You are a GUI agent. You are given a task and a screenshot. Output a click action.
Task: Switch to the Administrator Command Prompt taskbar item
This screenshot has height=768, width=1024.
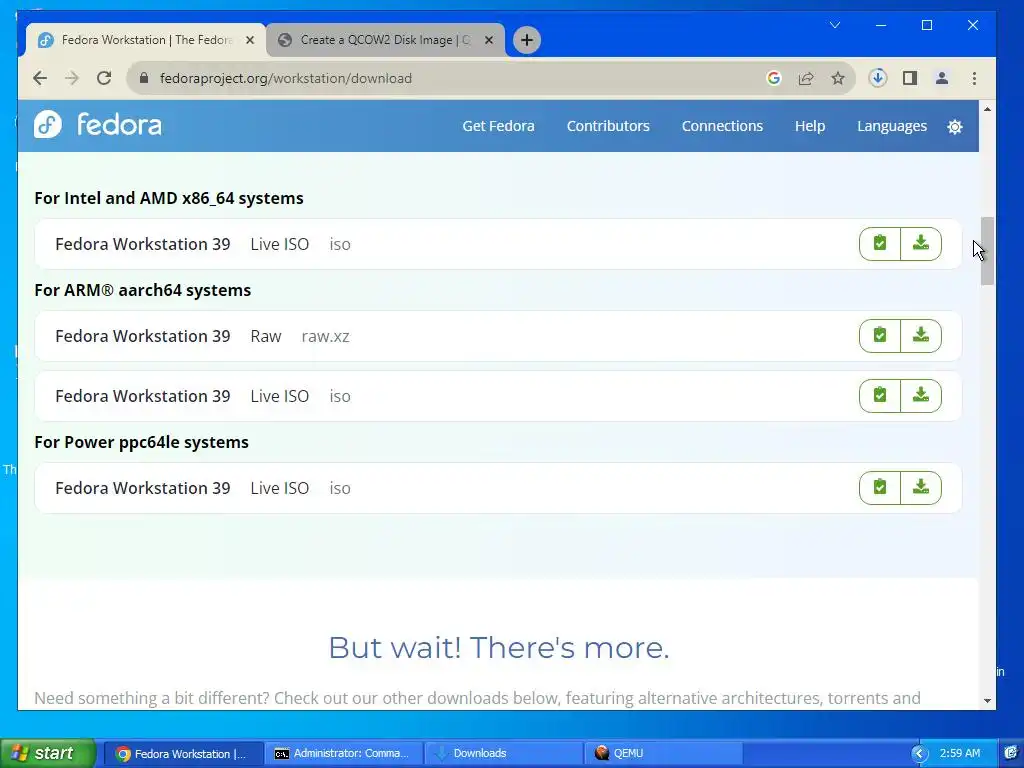(344, 754)
